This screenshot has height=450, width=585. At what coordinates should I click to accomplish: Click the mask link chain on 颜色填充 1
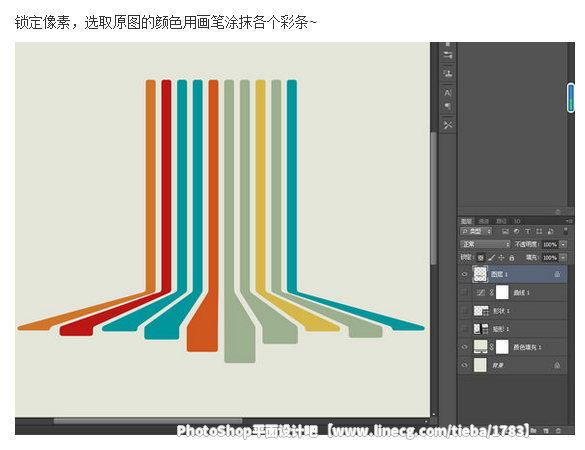coord(491,347)
